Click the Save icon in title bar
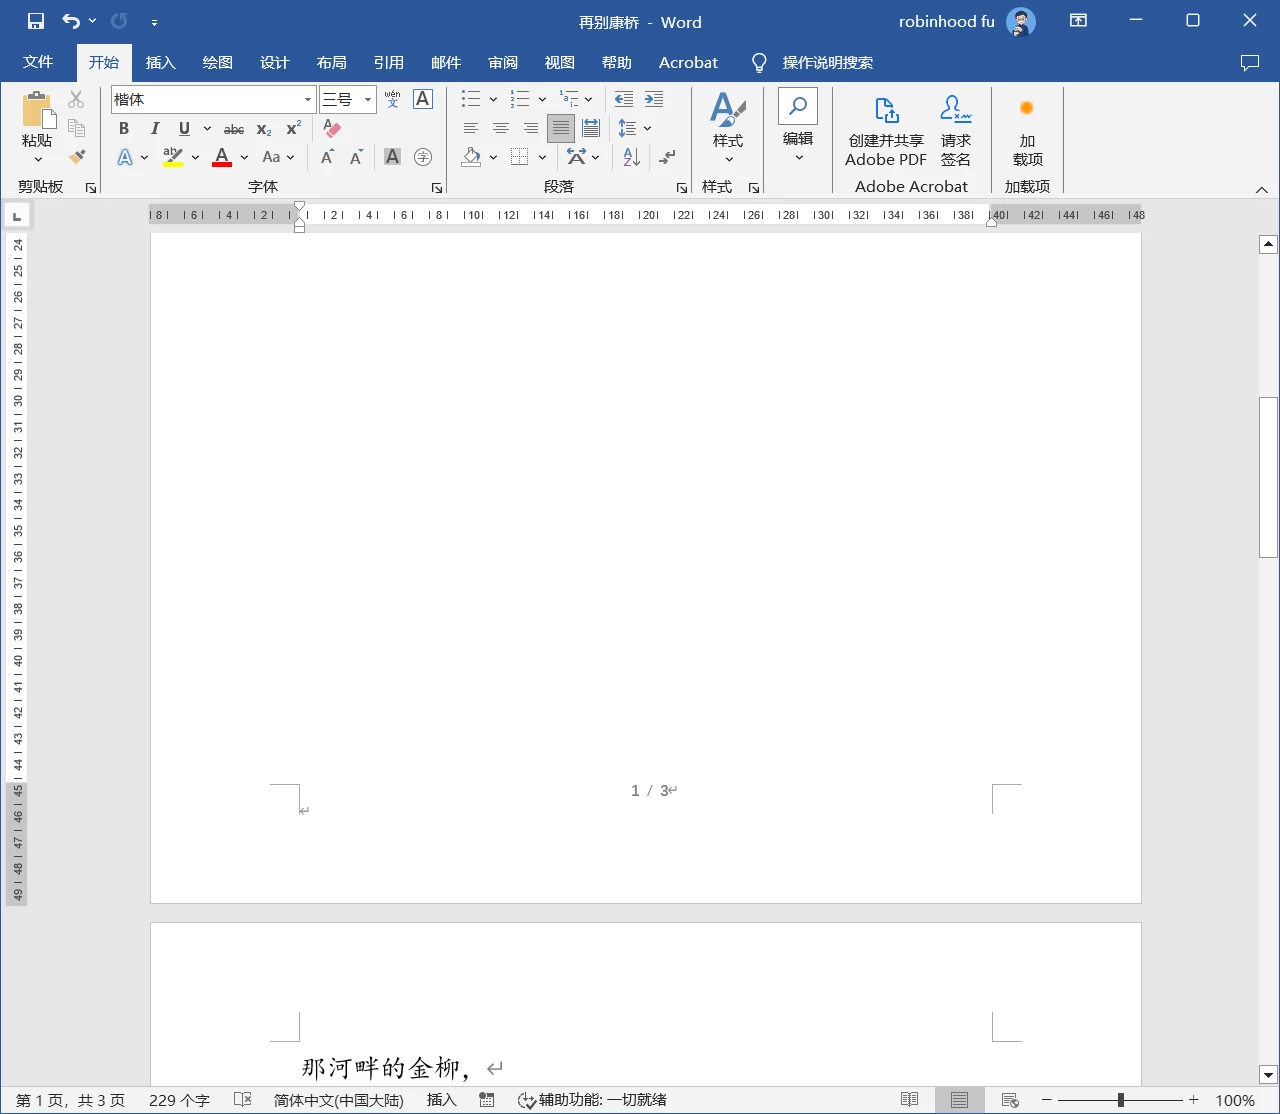 (36, 21)
